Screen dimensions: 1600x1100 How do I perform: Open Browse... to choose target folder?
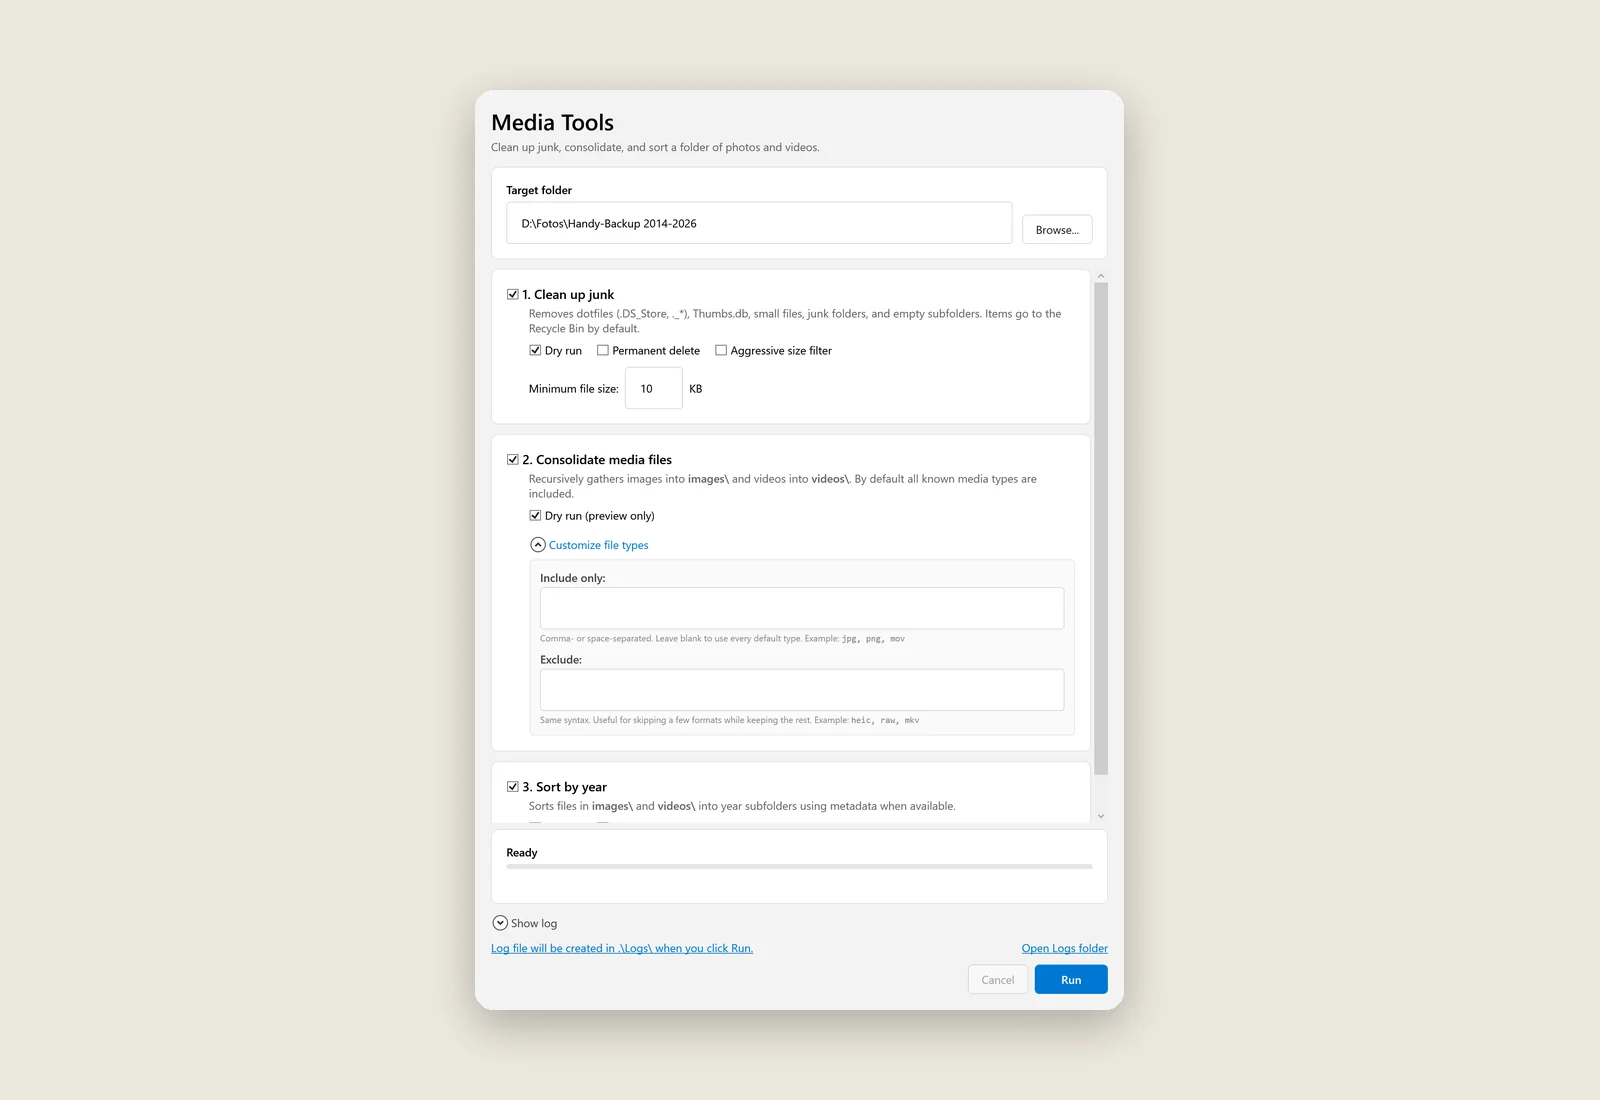click(1057, 230)
